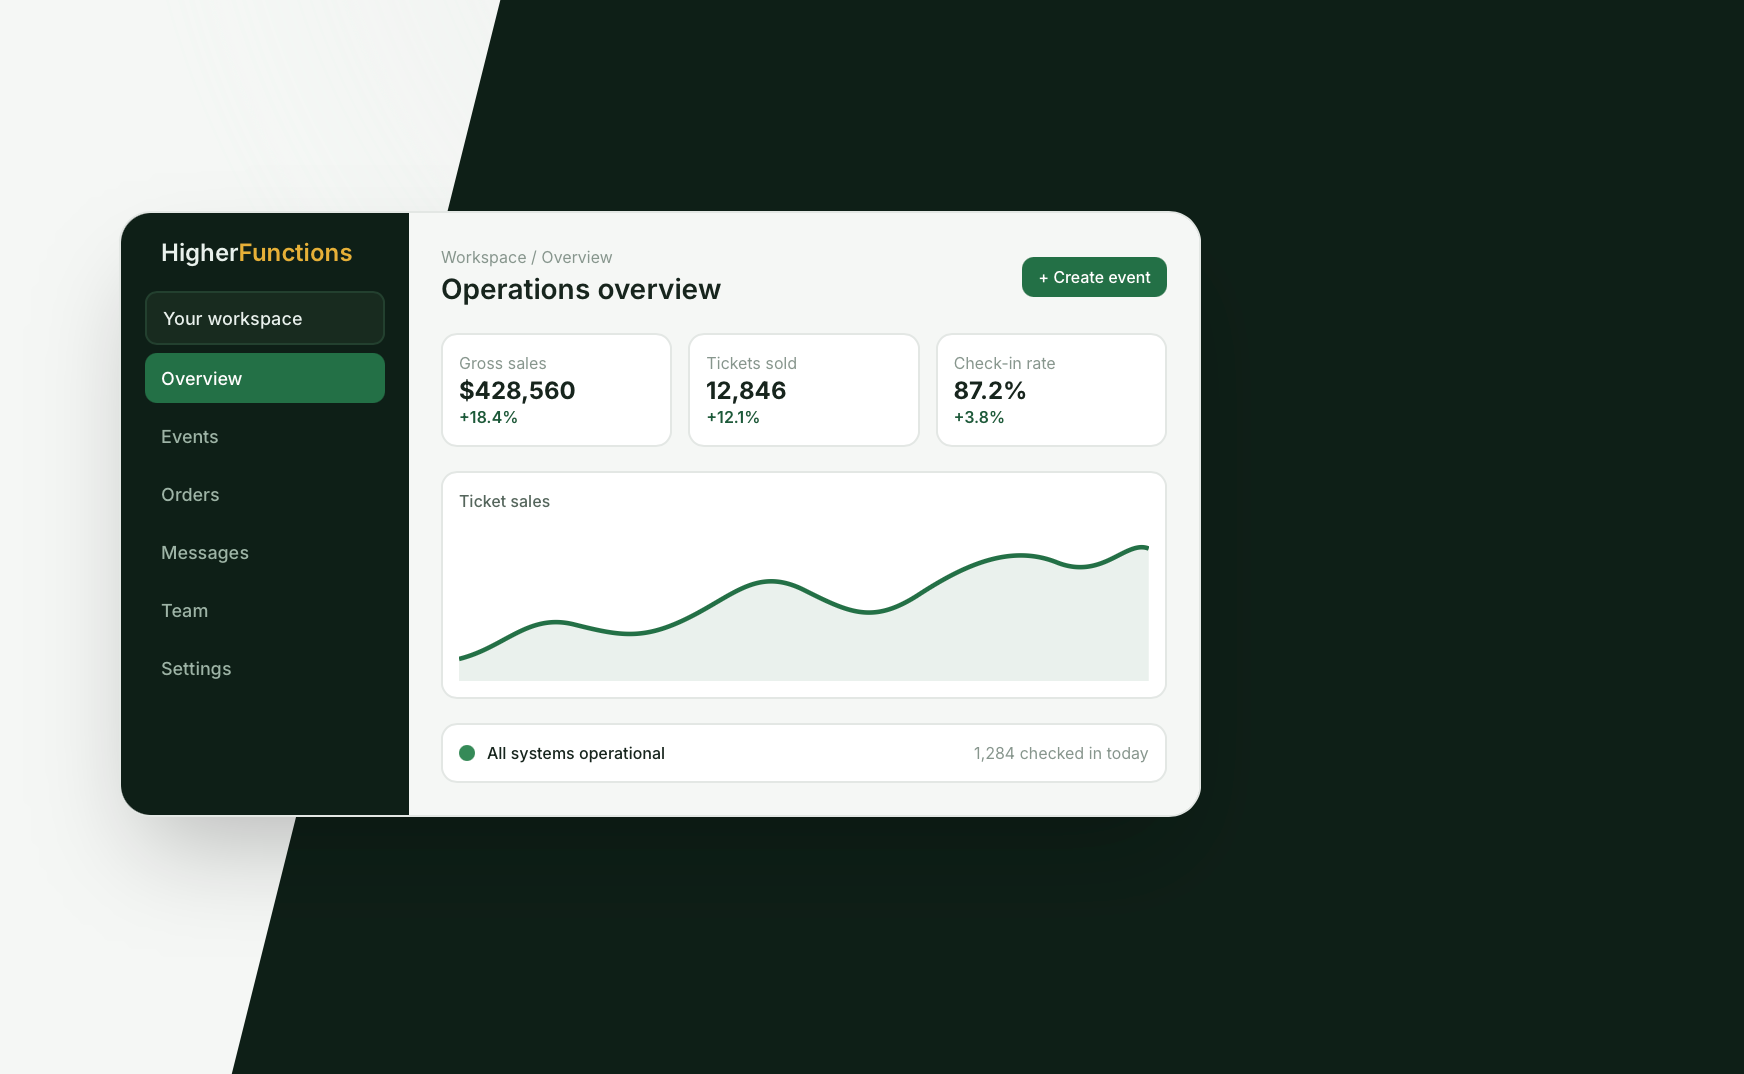Click the Operations overview heading
This screenshot has width=1744, height=1074.
tap(581, 289)
